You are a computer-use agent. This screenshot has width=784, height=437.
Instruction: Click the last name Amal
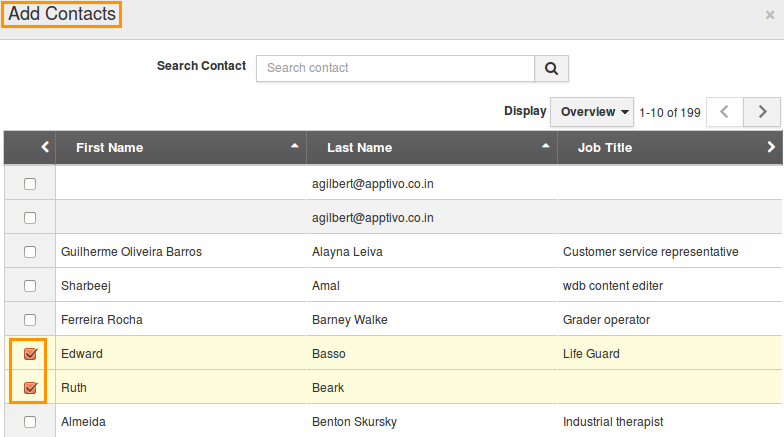coord(326,286)
